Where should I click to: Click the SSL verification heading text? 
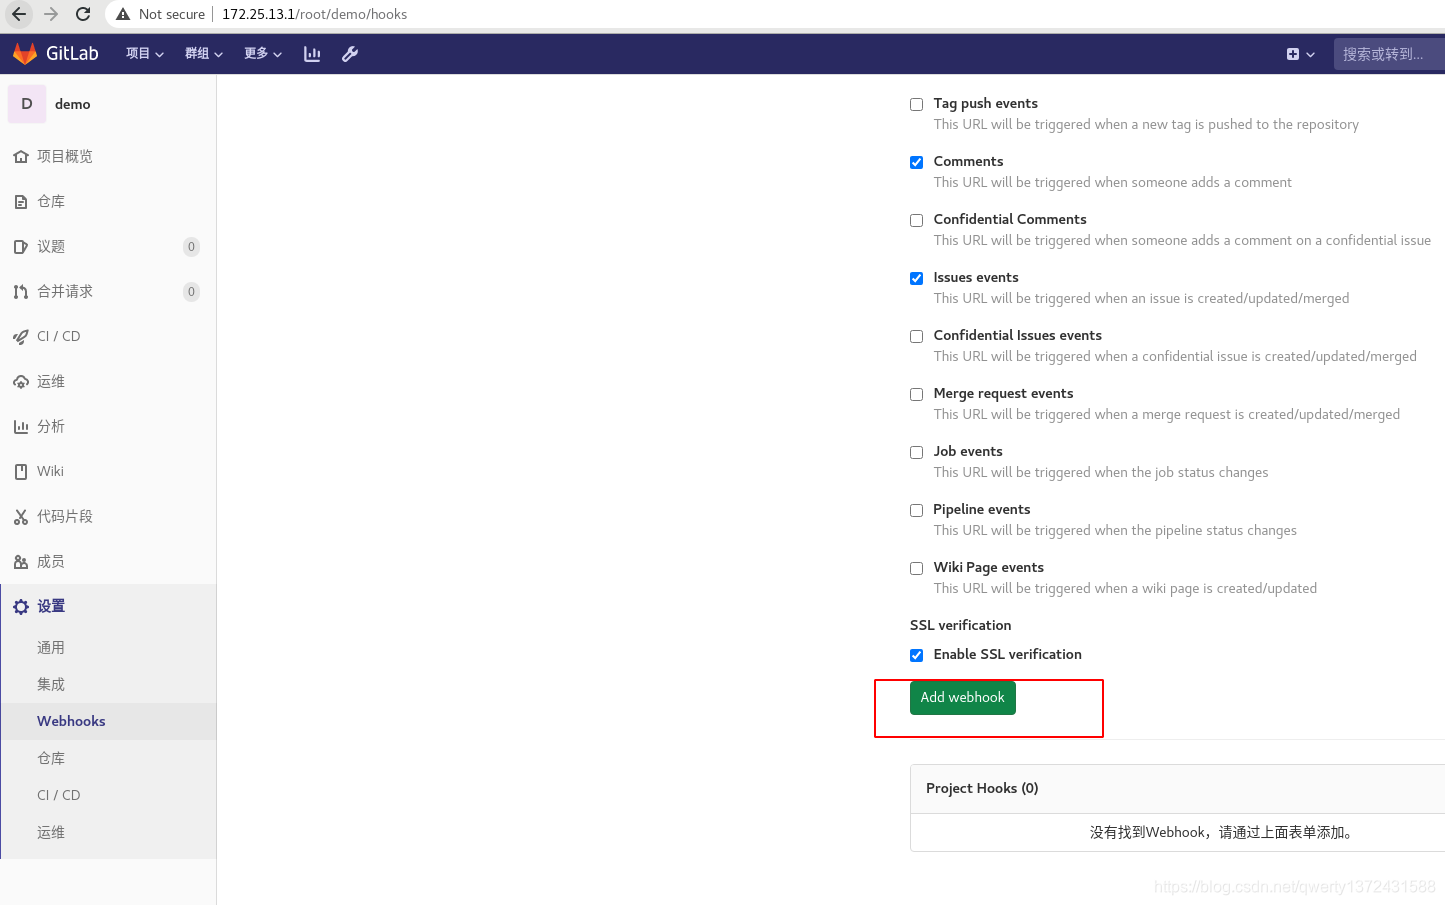pos(960,626)
